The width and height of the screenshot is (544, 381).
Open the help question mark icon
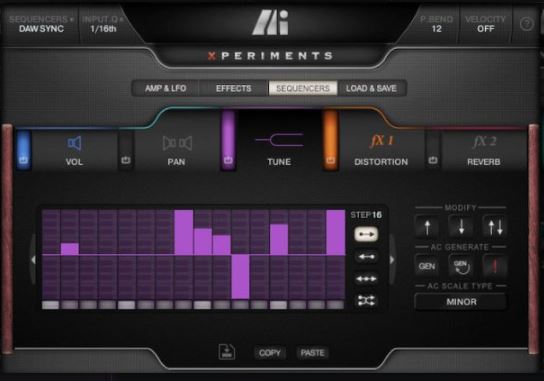pyautogui.click(x=526, y=24)
